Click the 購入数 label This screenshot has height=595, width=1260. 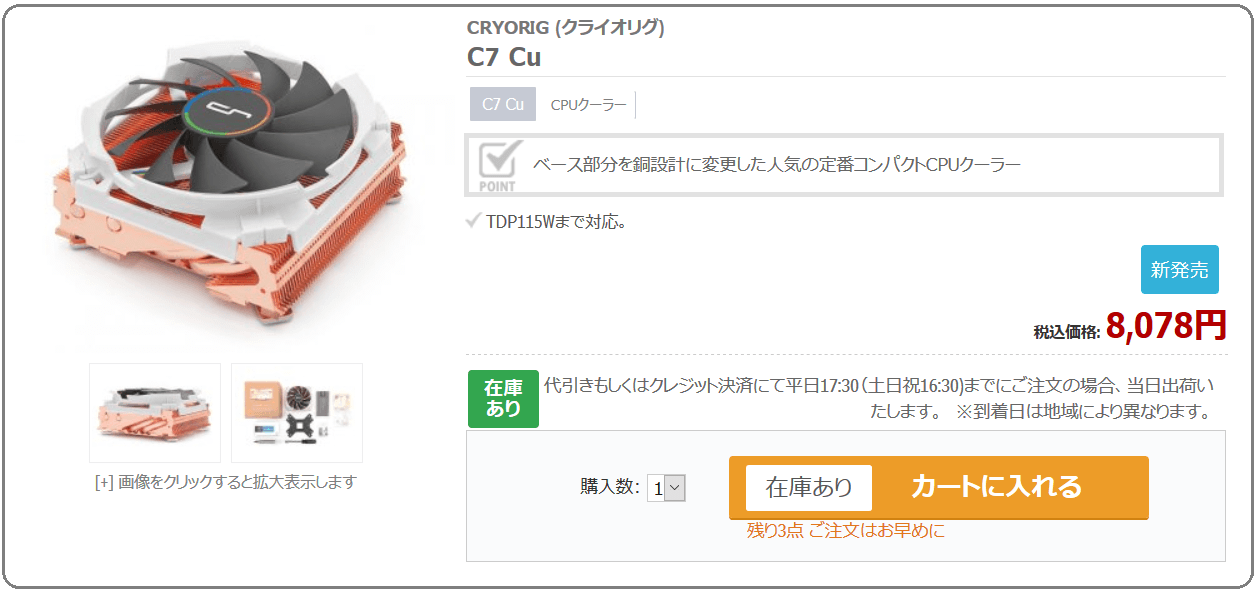pyautogui.click(x=610, y=487)
